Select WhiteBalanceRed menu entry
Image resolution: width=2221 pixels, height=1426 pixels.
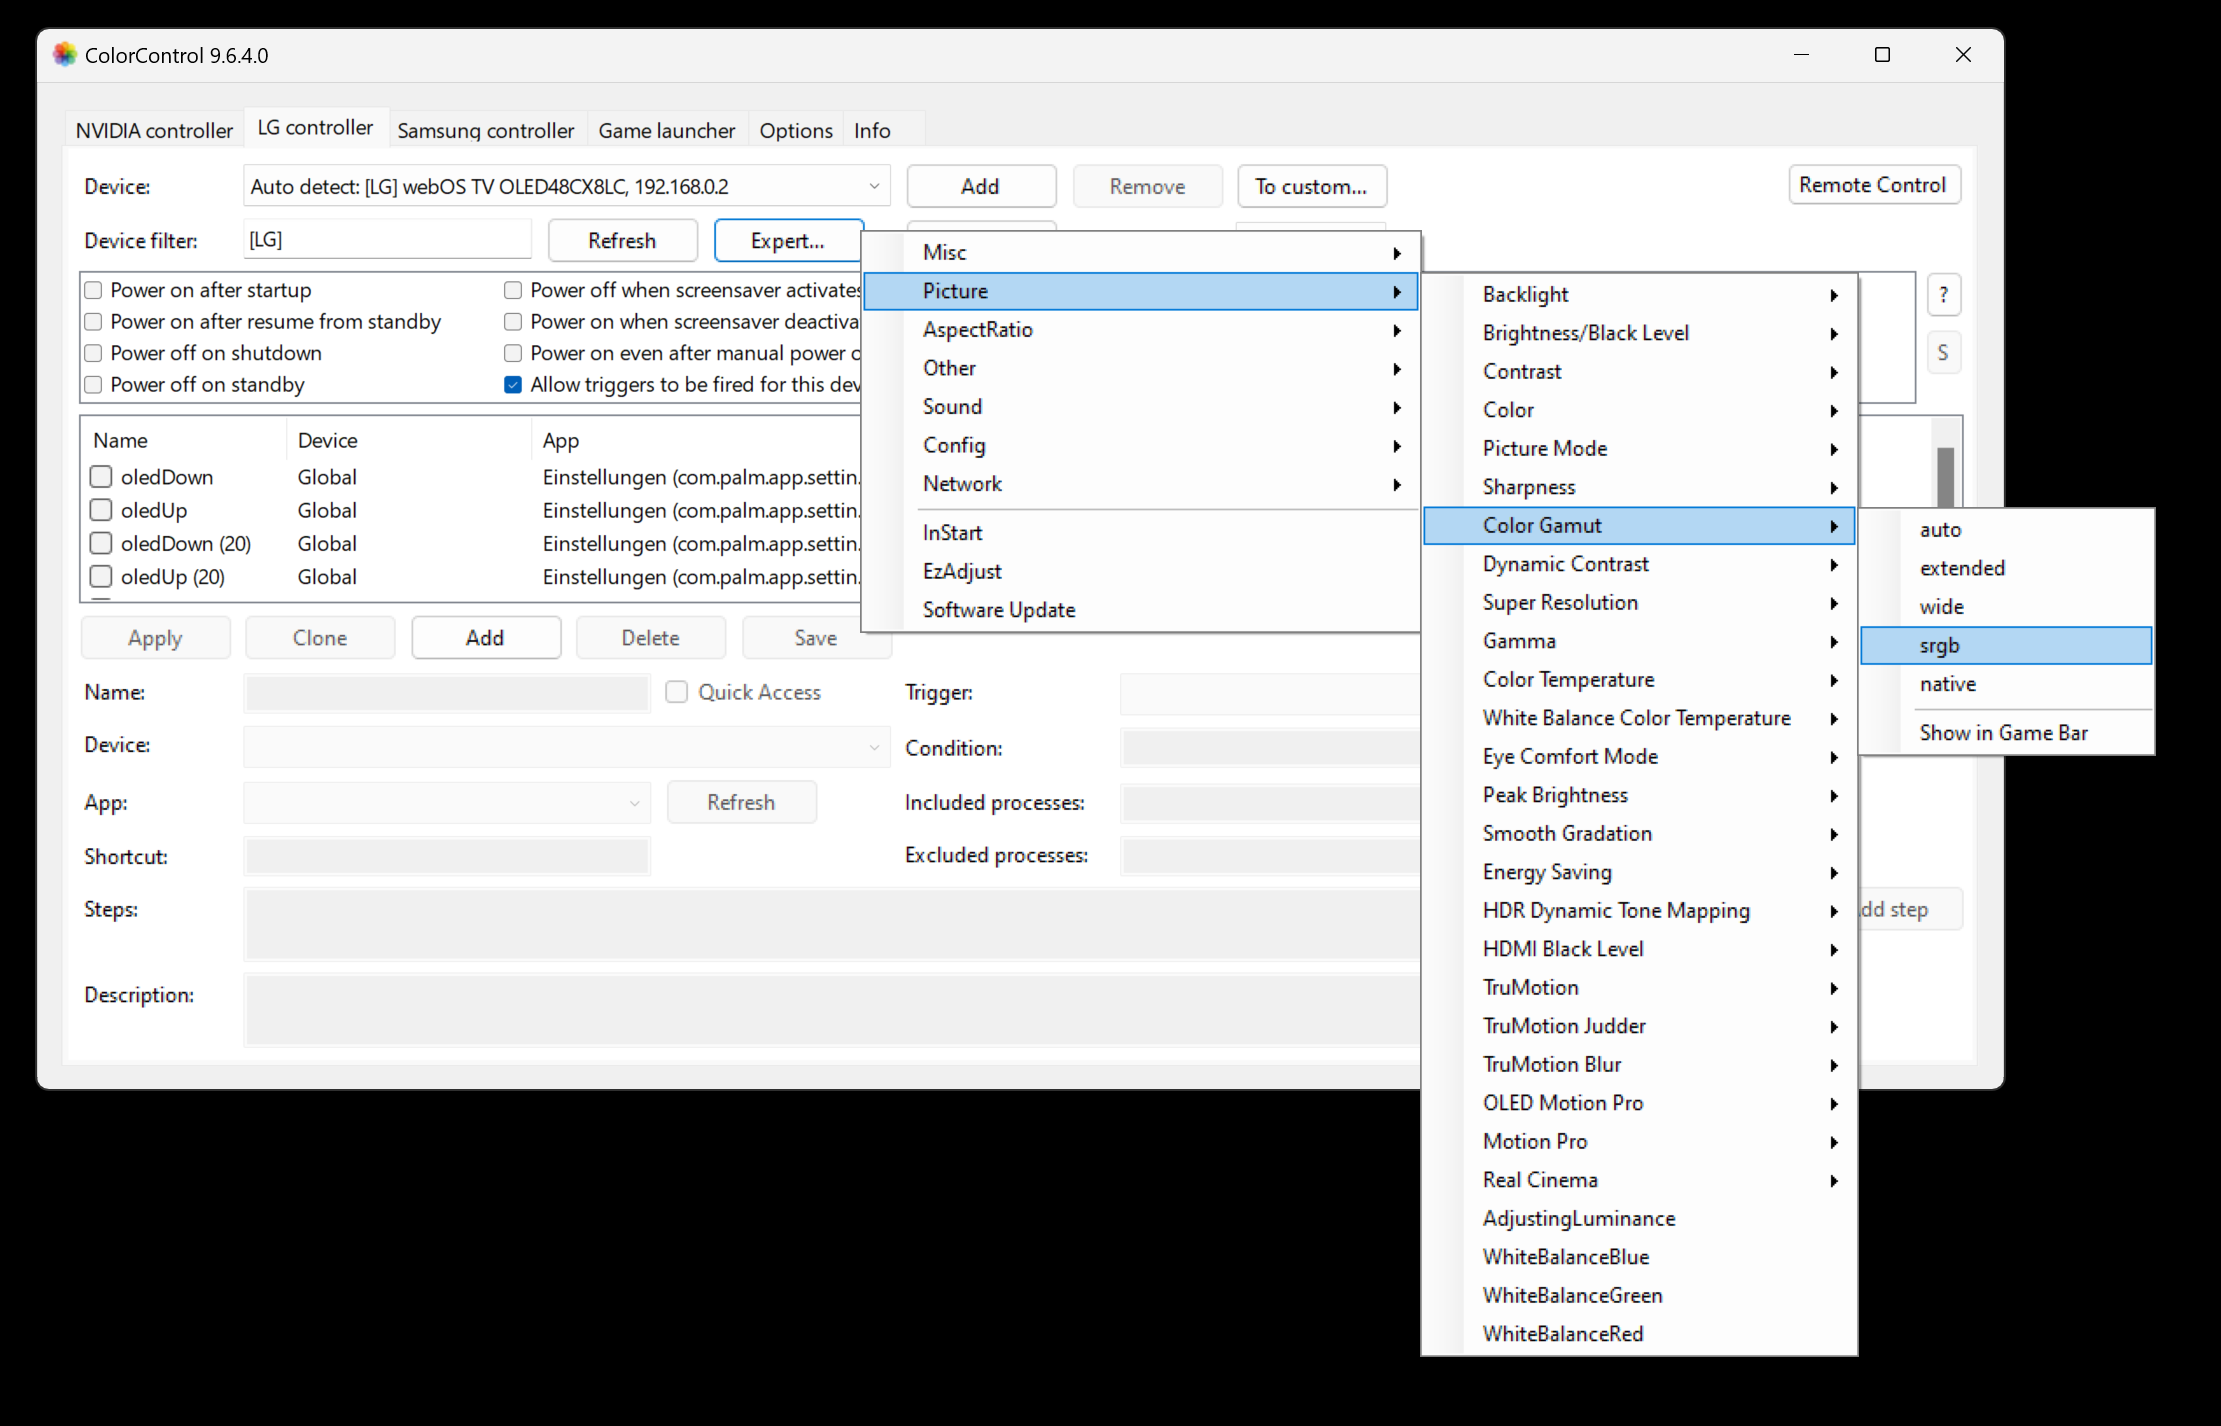pyautogui.click(x=1639, y=1334)
